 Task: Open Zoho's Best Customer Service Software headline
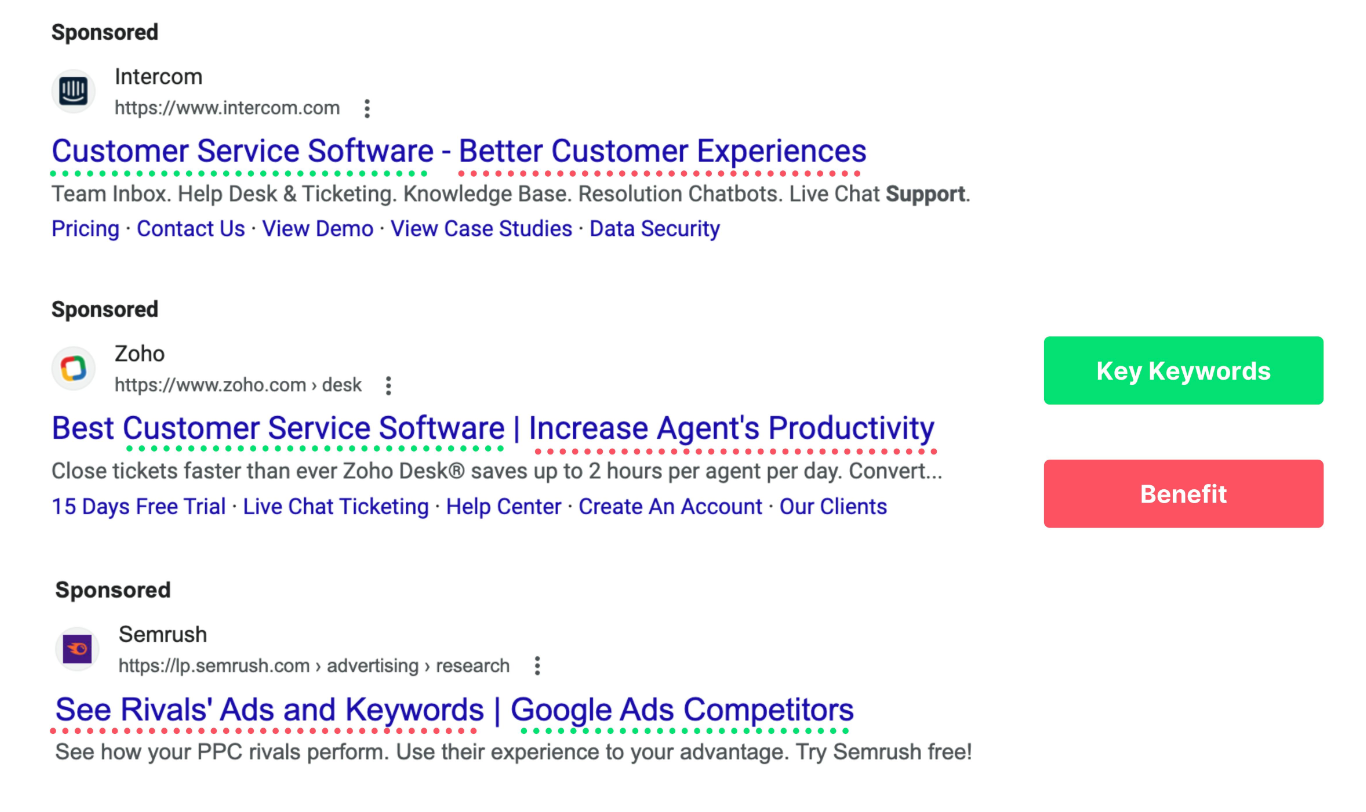492,428
